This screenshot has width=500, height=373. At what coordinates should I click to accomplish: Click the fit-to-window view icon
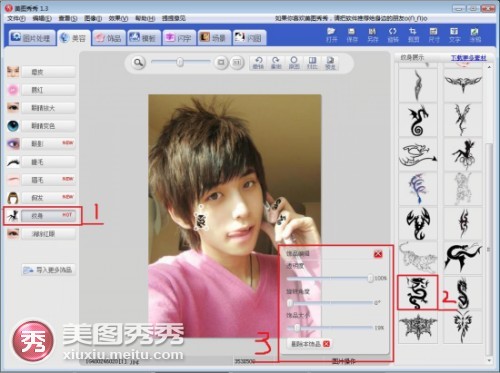pos(221,62)
